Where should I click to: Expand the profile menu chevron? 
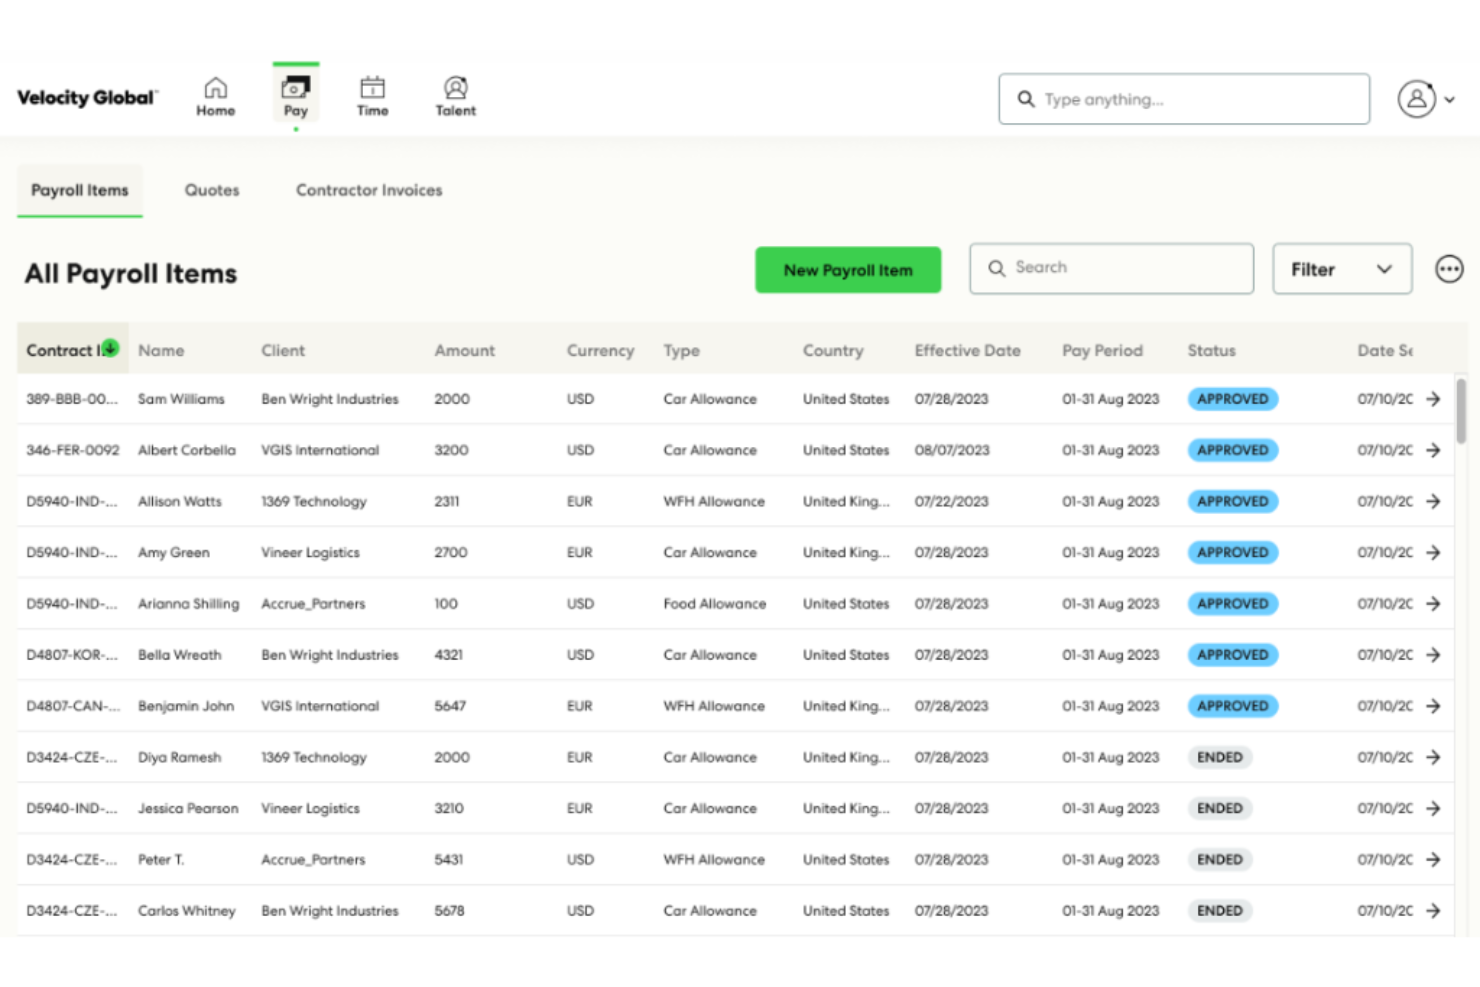[x=1449, y=100]
